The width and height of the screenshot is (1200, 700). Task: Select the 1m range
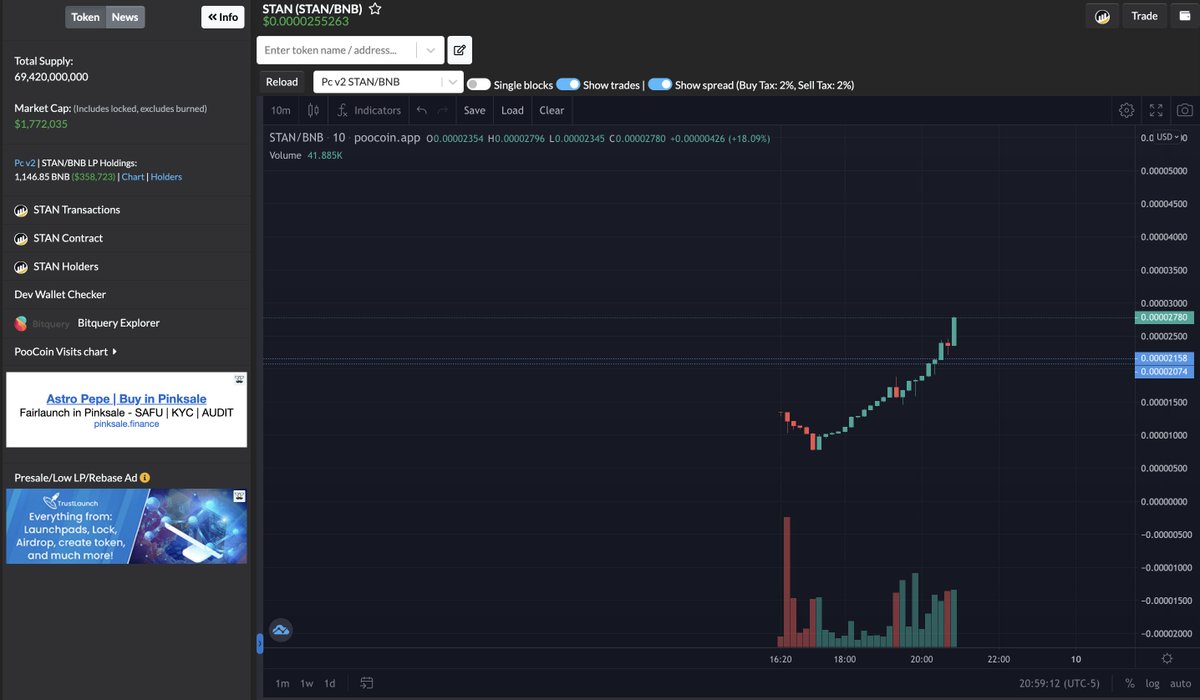click(x=283, y=683)
